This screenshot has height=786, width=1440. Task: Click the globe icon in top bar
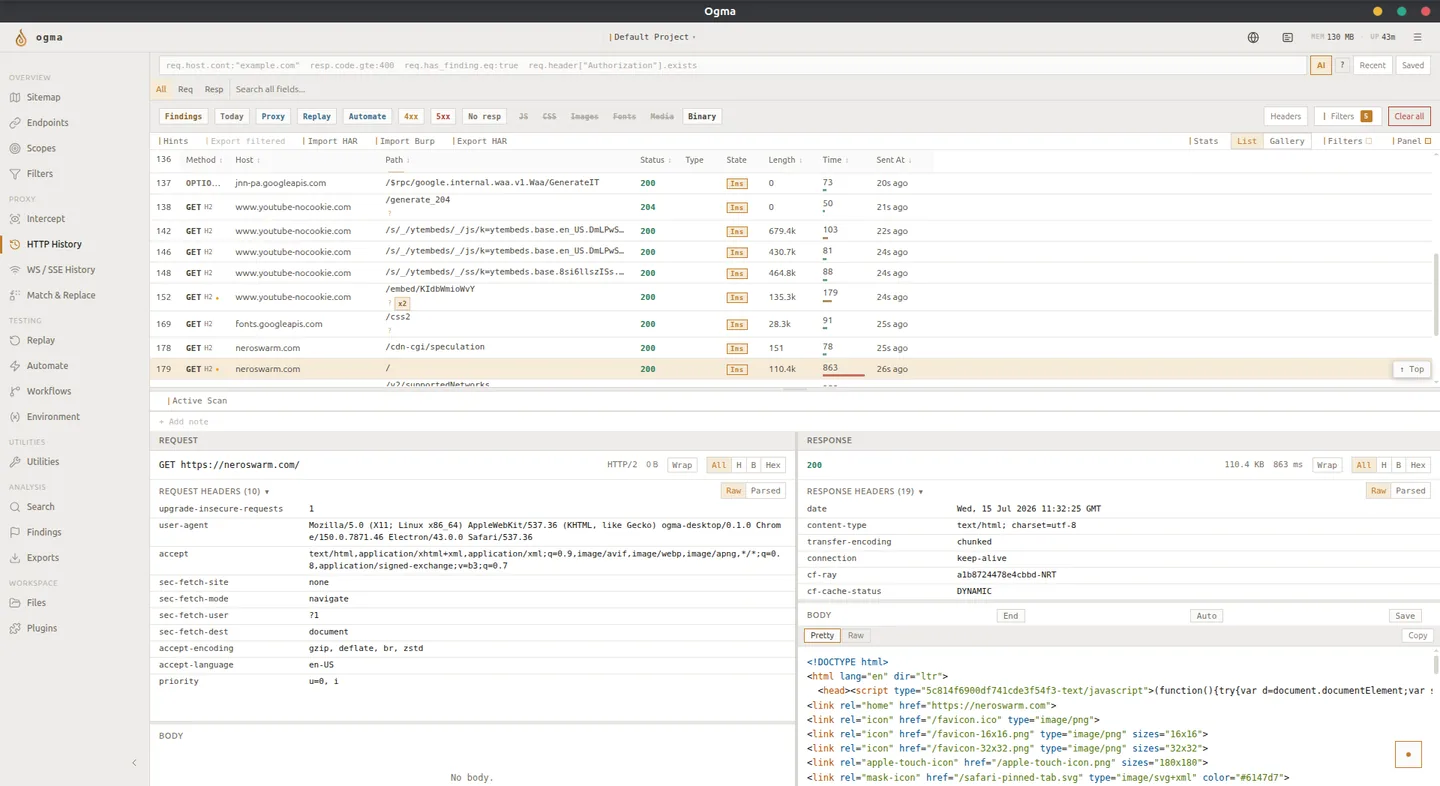point(1253,37)
